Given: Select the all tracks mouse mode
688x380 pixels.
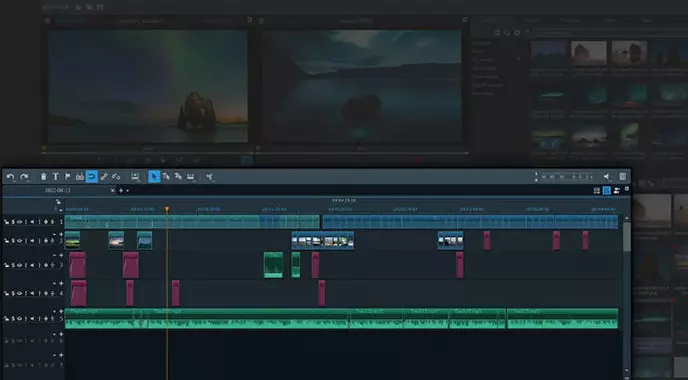Looking at the screenshot, I should [x=178, y=177].
